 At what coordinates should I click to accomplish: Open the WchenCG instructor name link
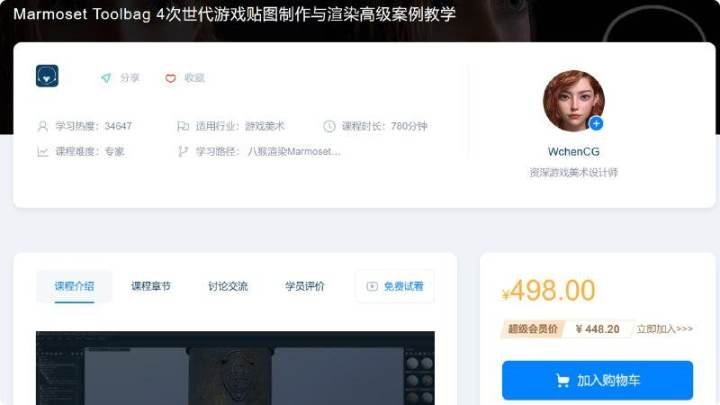574,152
